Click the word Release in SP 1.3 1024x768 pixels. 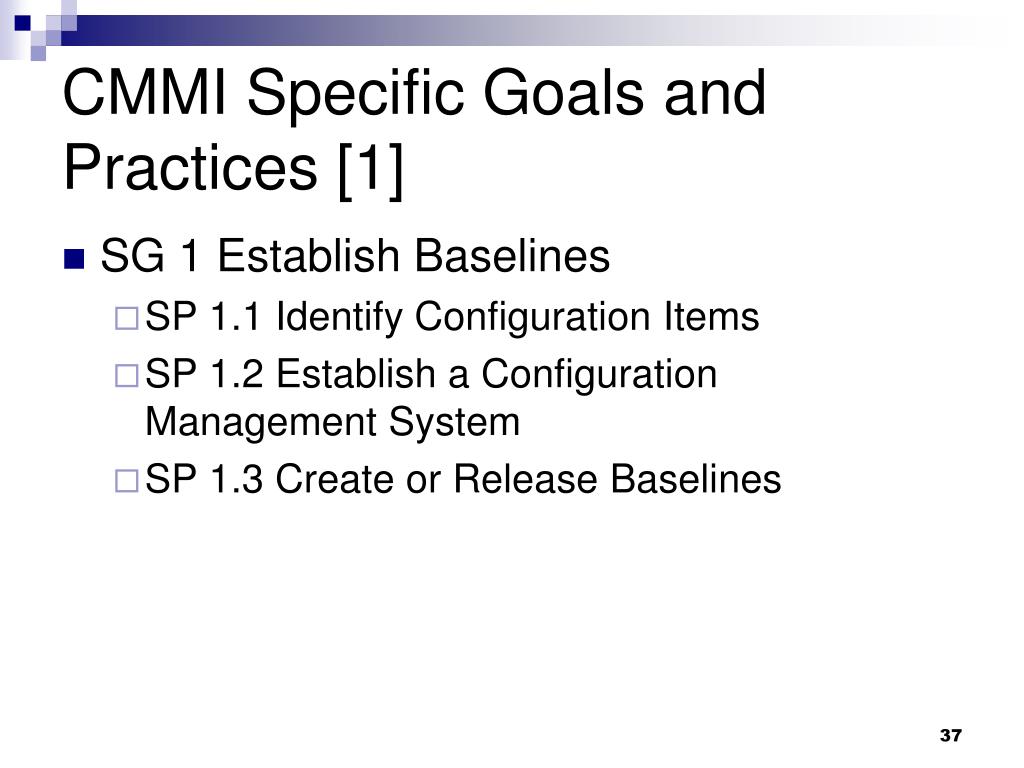click(x=525, y=479)
